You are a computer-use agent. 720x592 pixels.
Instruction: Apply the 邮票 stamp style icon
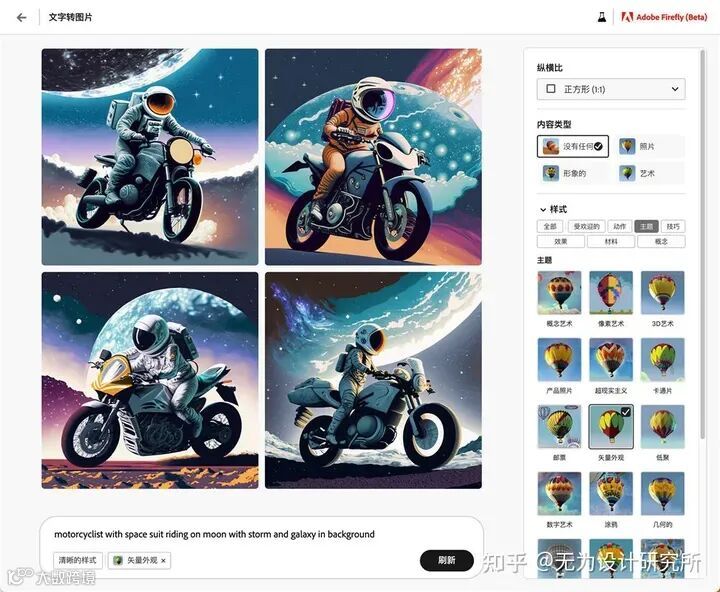559,427
